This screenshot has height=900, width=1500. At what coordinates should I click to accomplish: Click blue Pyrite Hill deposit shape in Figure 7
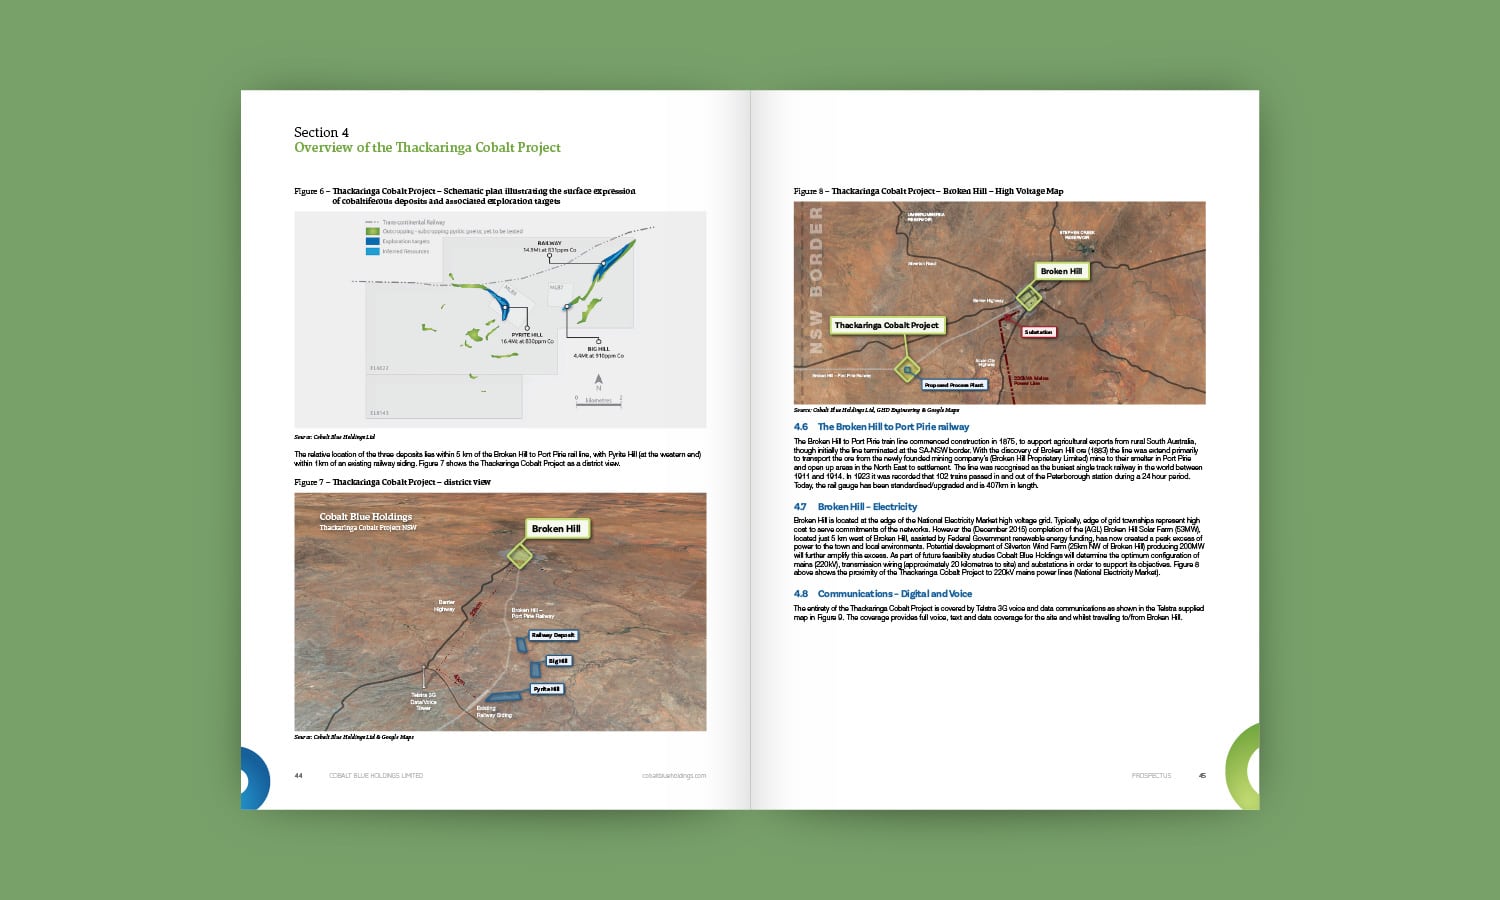pos(504,696)
